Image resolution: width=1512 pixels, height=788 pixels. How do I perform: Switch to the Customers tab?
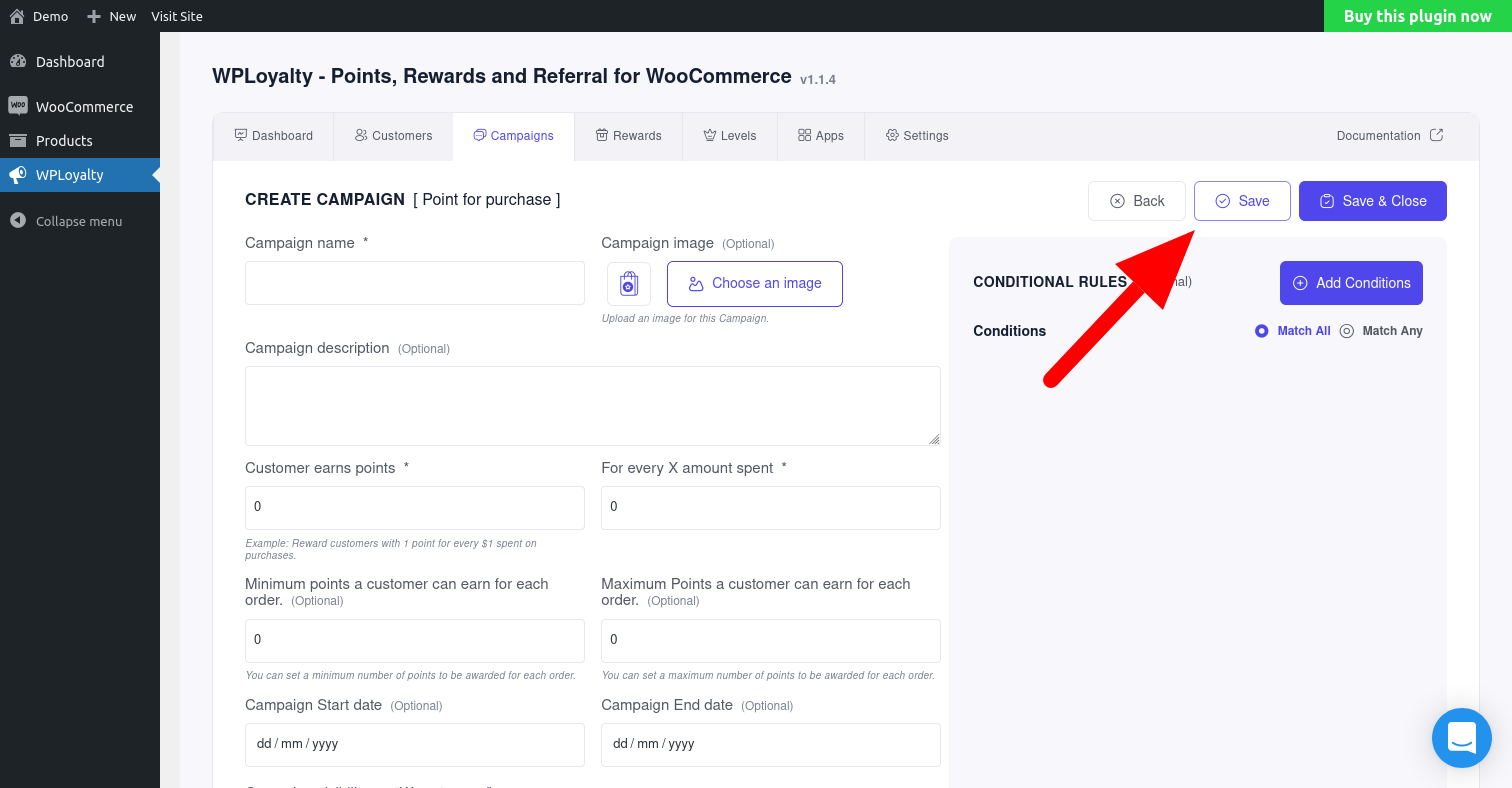click(x=393, y=136)
